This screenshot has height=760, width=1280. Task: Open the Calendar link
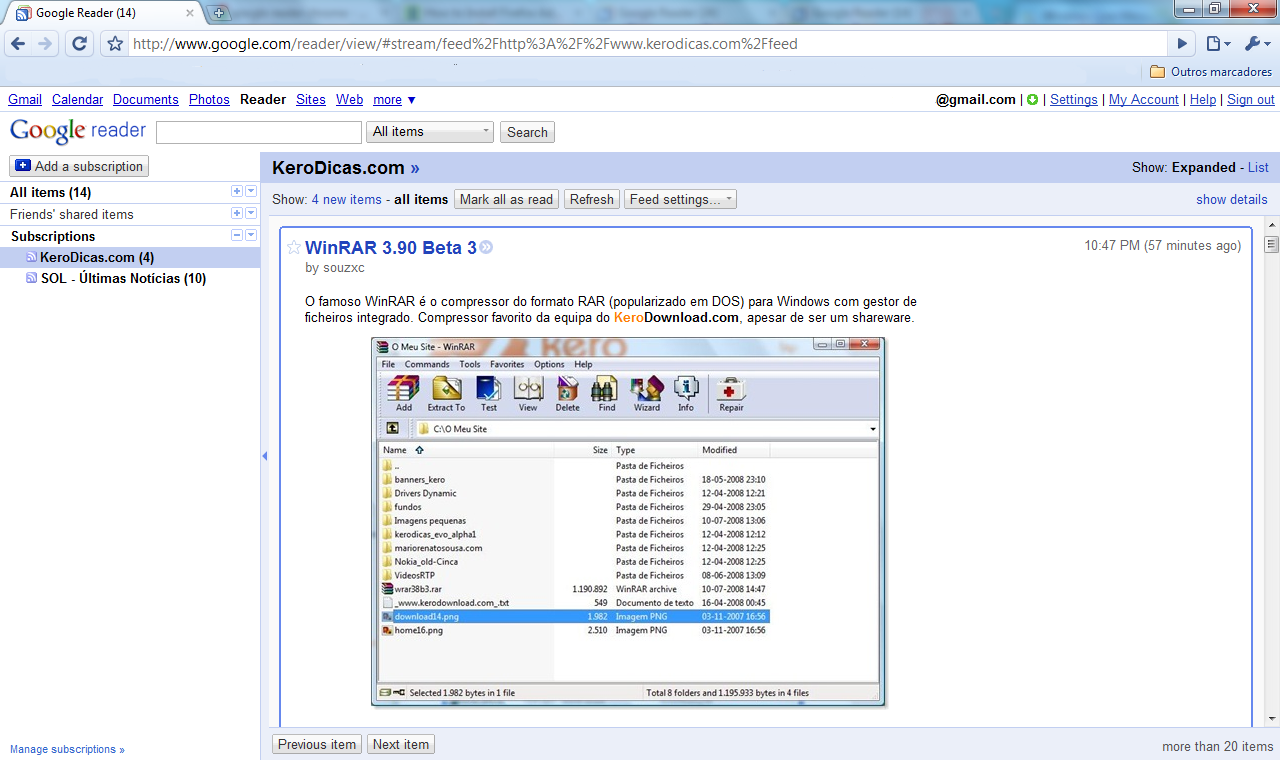point(77,100)
